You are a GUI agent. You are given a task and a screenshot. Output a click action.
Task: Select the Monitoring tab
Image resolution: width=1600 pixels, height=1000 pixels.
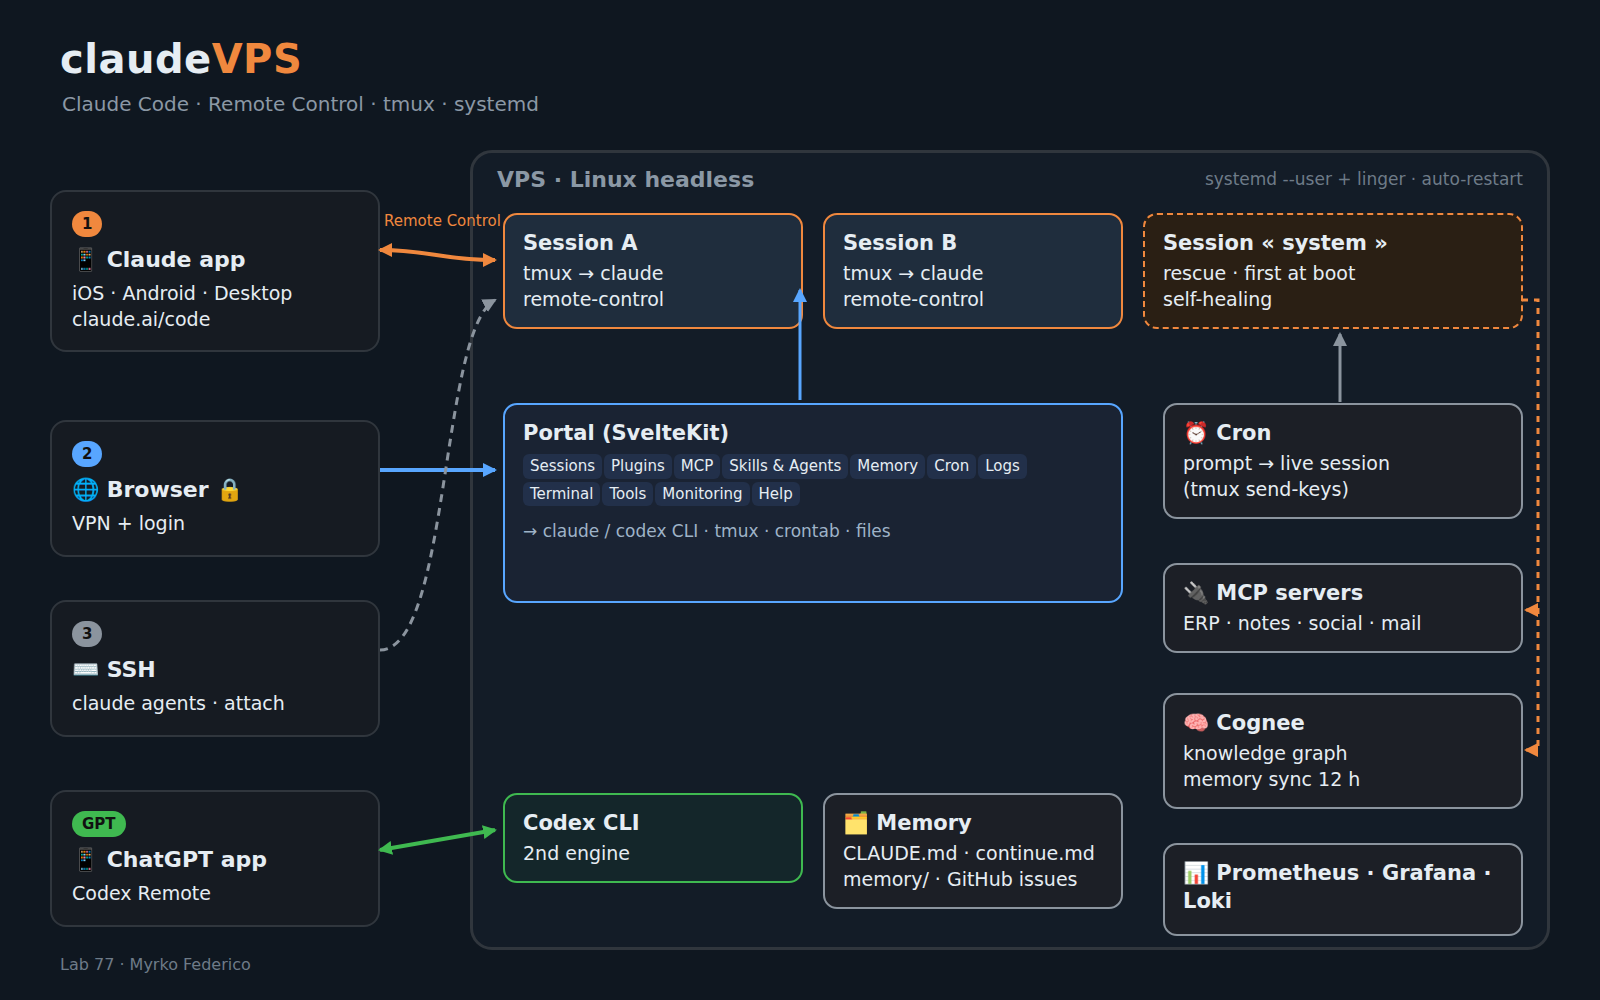pyautogui.click(x=702, y=494)
